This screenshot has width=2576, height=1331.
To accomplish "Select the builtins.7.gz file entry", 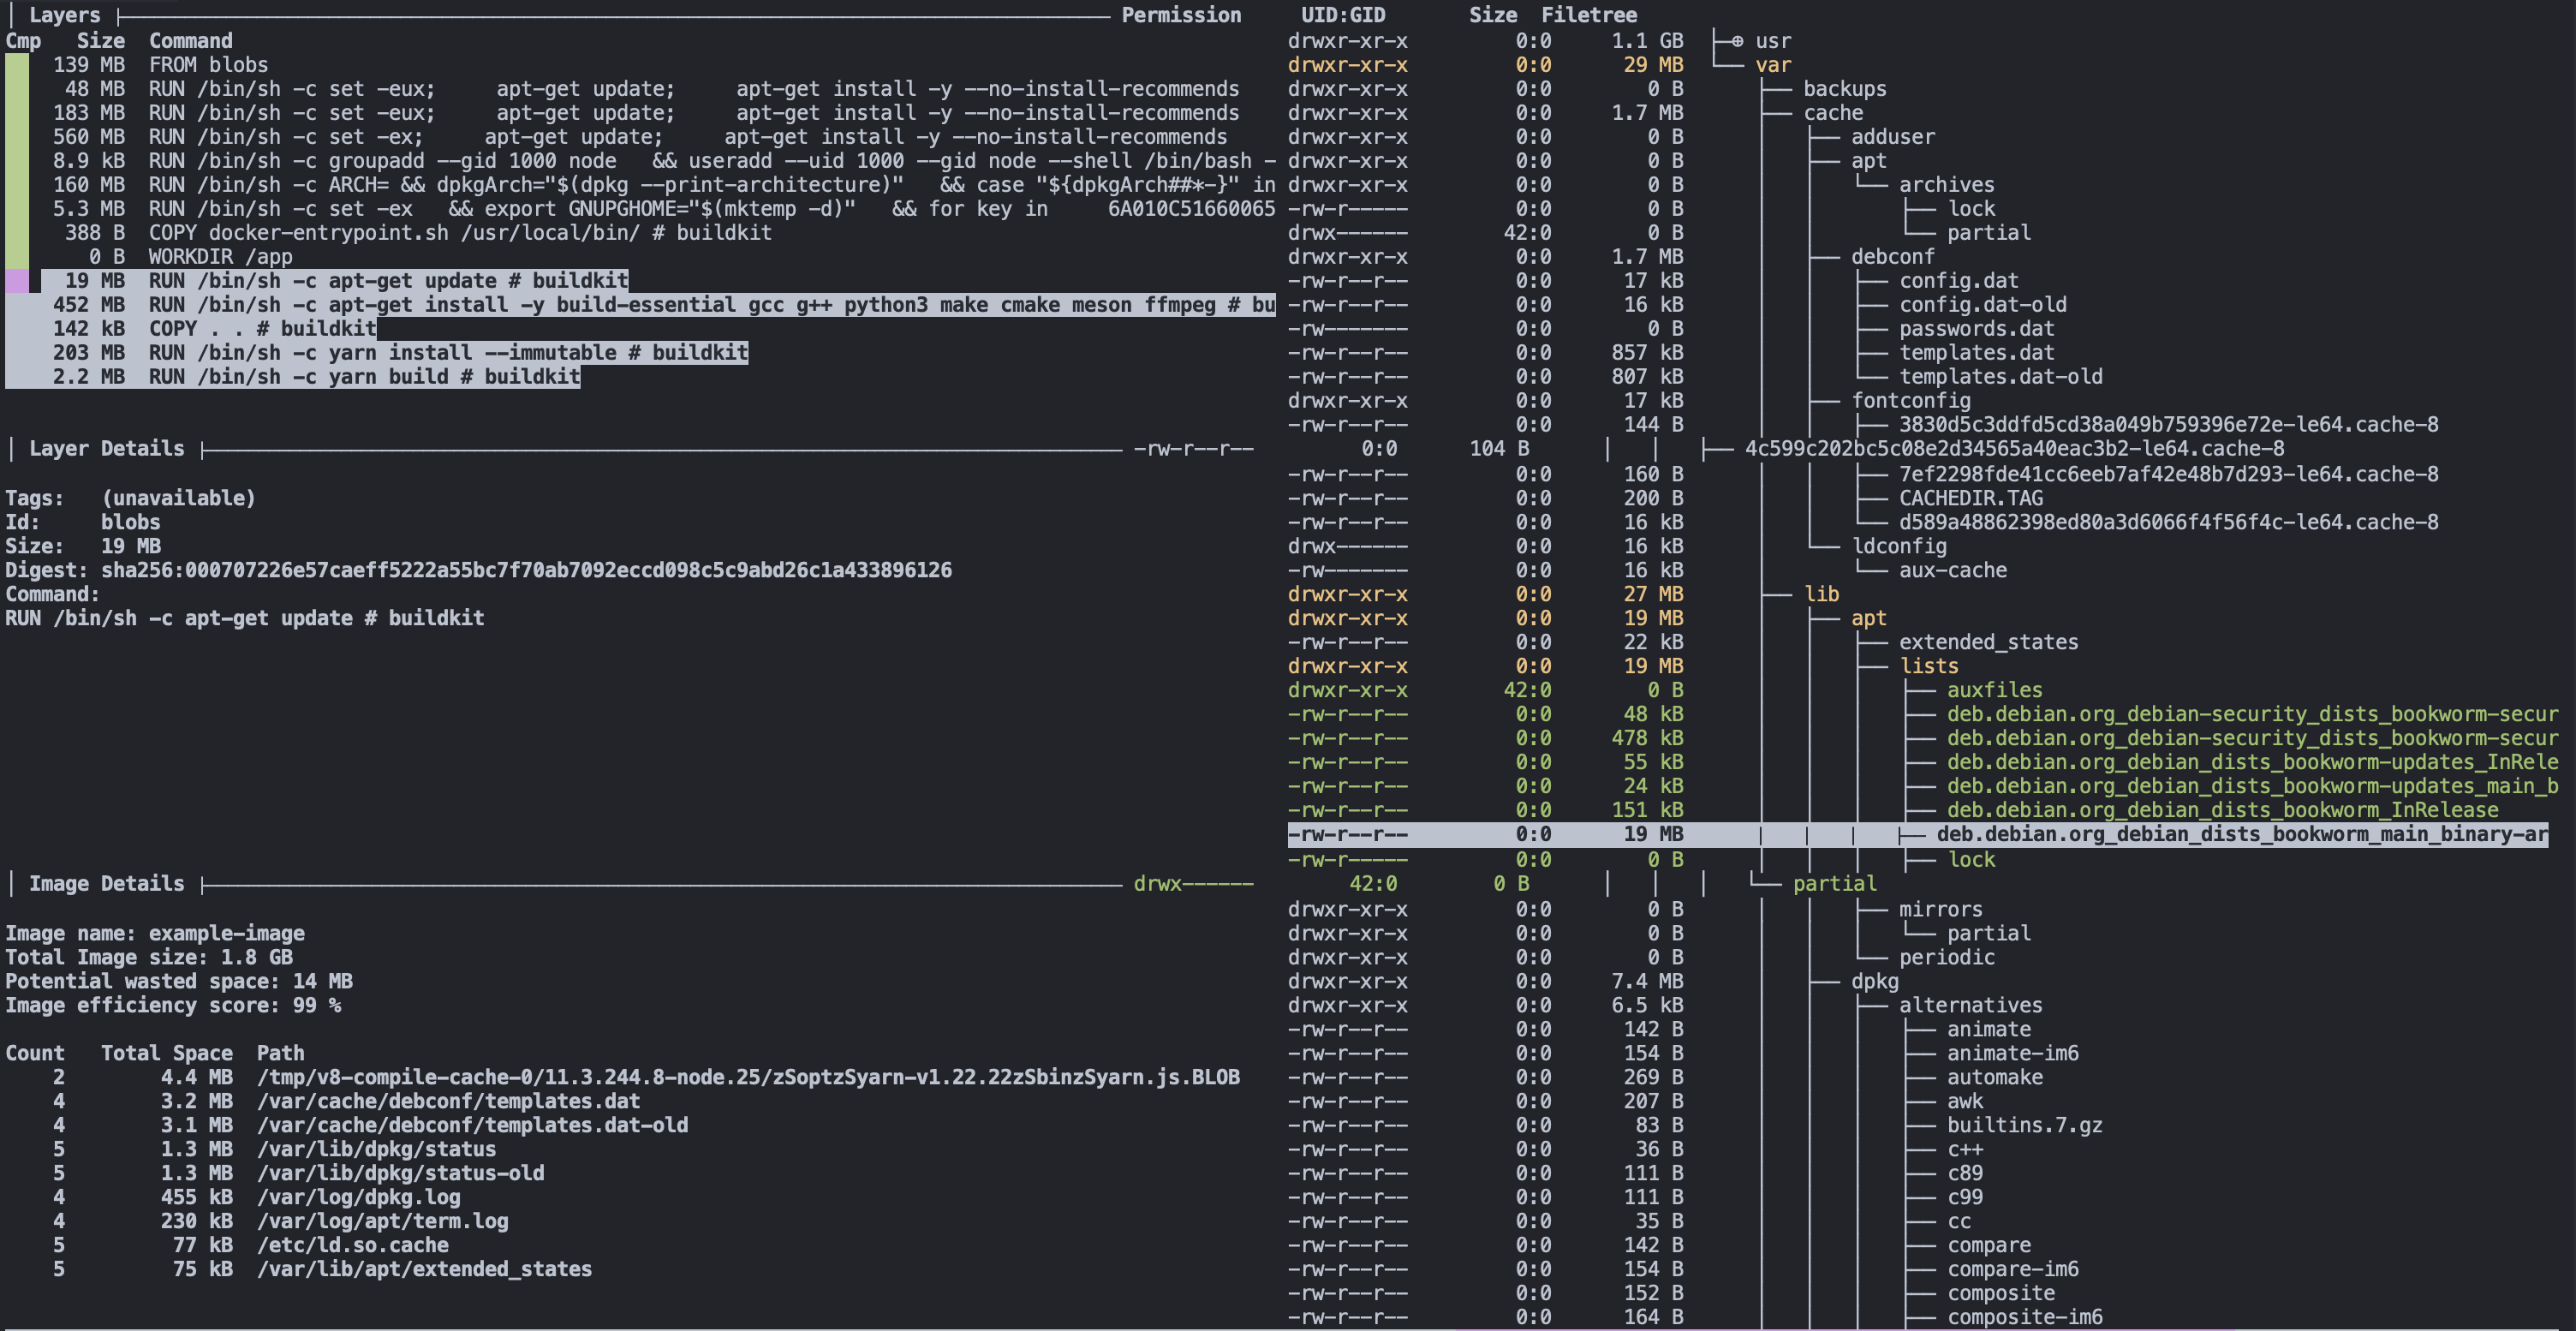I will pos(2024,1125).
